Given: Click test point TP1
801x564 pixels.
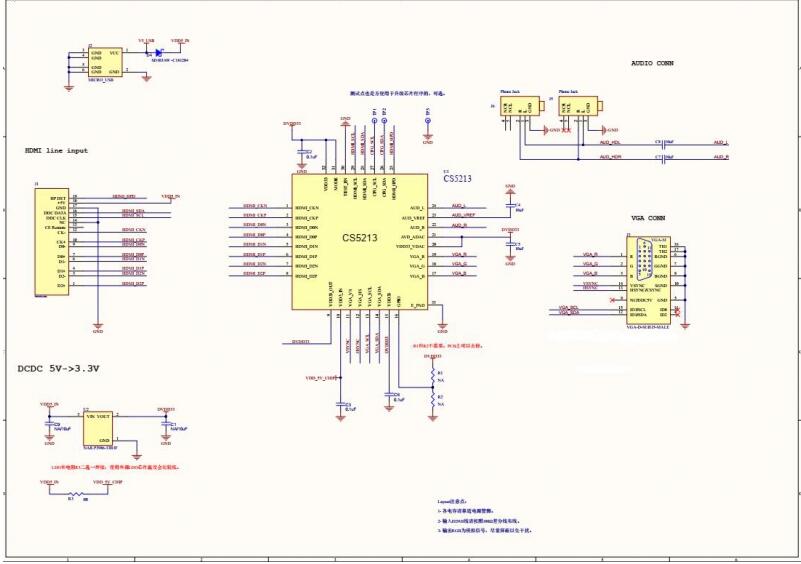Looking at the screenshot, I should tap(374, 121).
